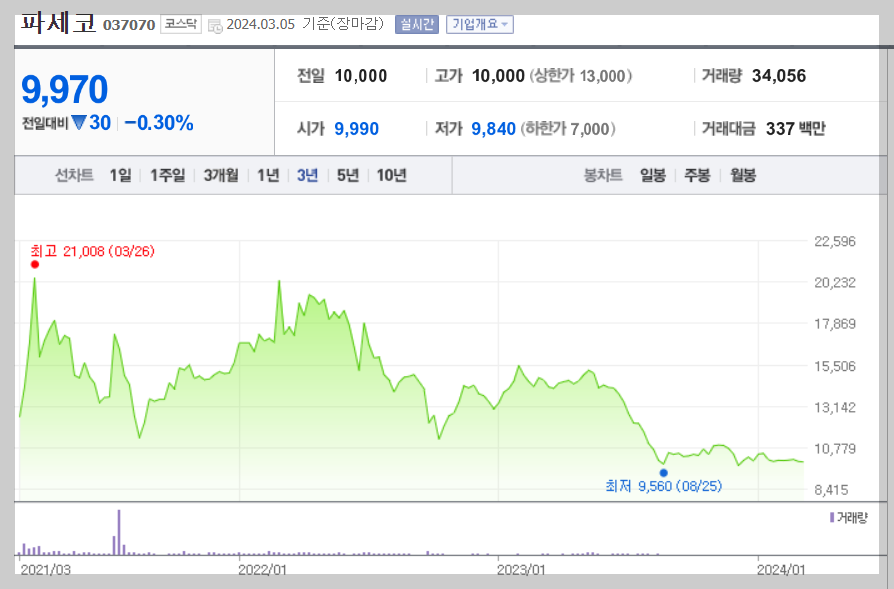Switch to the 월봉 candlestick chart
The height and width of the screenshot is (589, 894).
point(743,175)
